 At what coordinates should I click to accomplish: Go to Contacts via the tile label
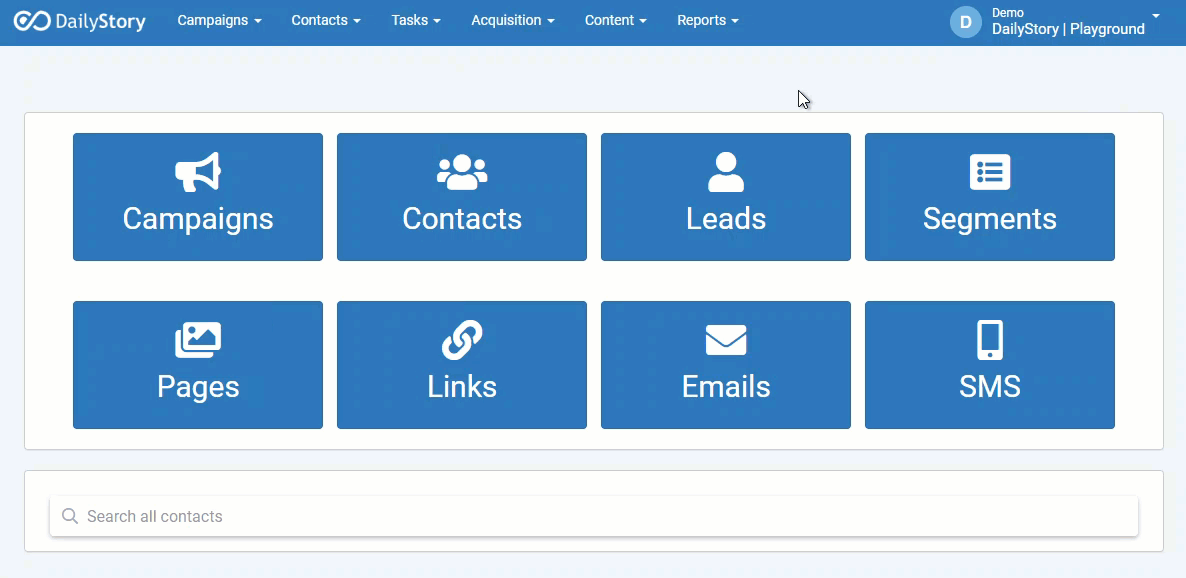[x=461, y=219]
